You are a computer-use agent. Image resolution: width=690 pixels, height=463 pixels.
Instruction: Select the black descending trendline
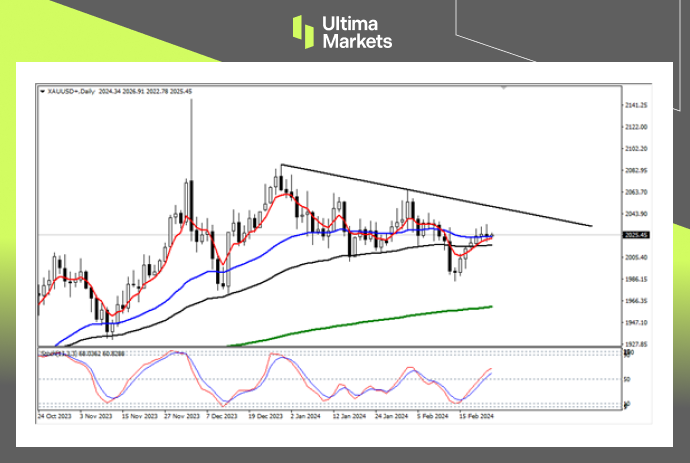click(450, 198)
